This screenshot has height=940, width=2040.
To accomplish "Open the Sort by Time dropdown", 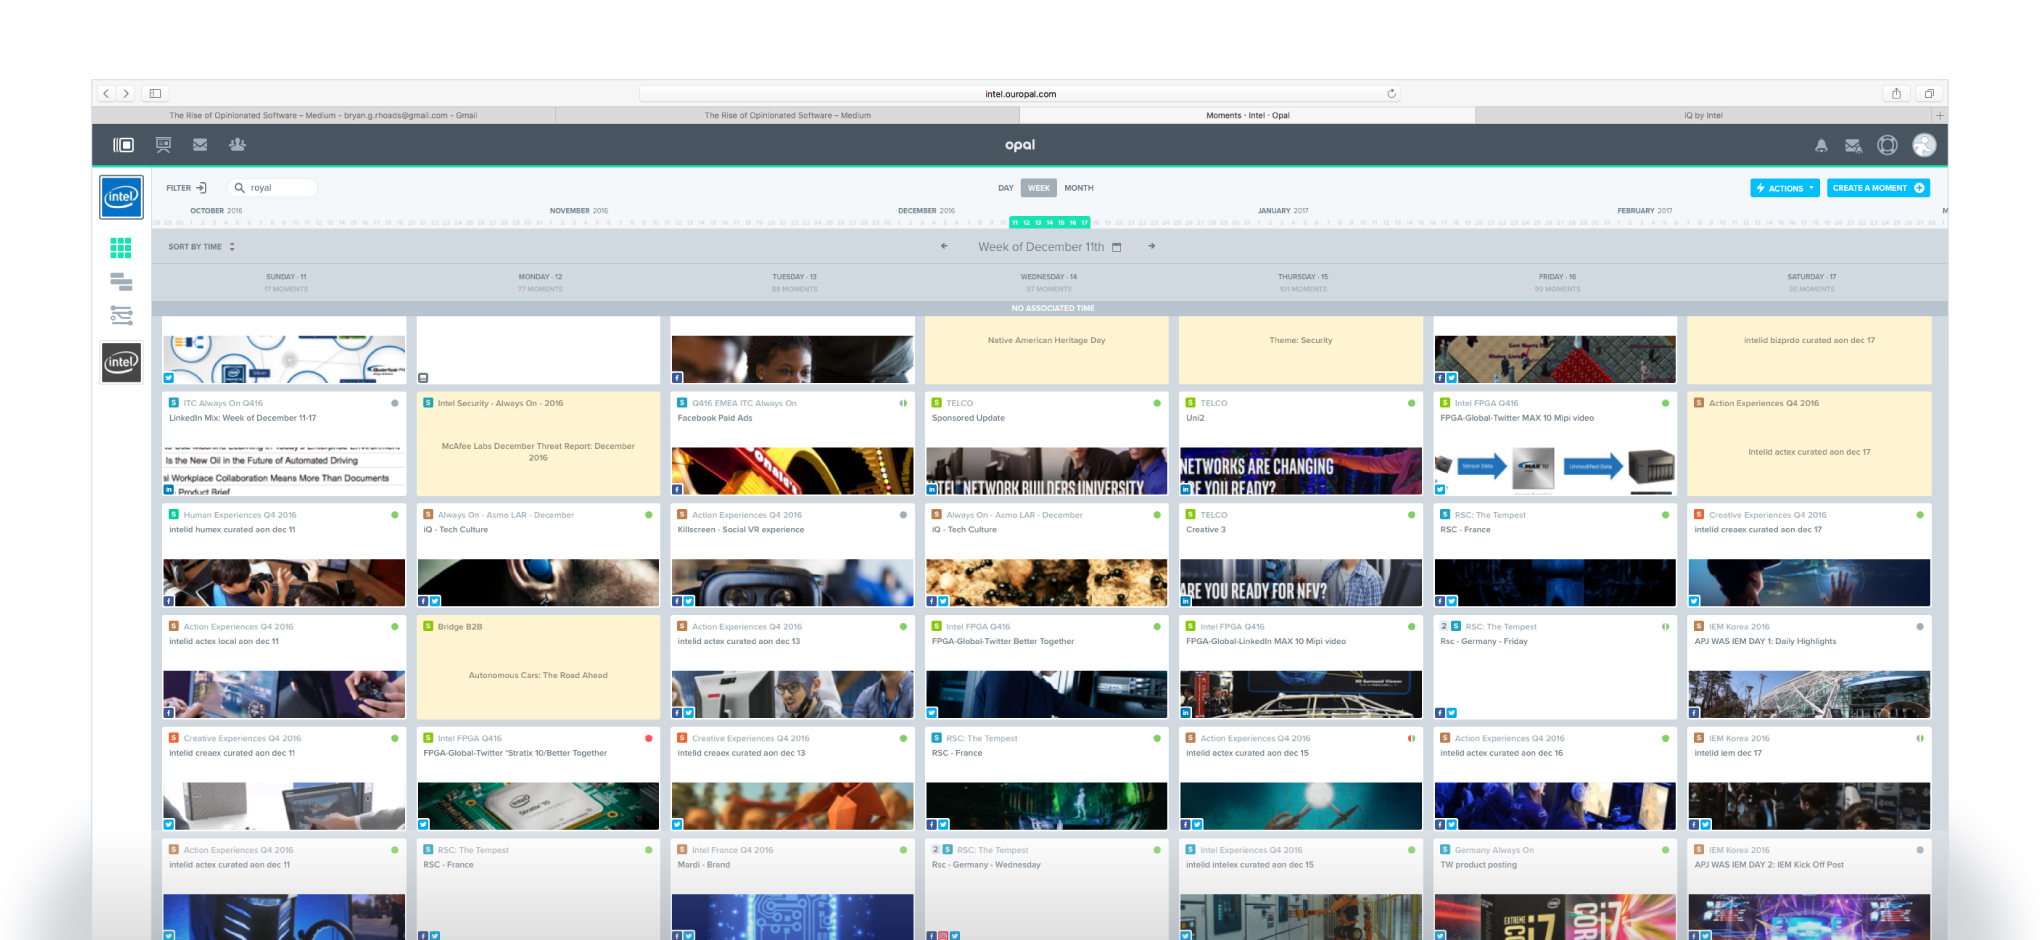I will click(201, 247).
